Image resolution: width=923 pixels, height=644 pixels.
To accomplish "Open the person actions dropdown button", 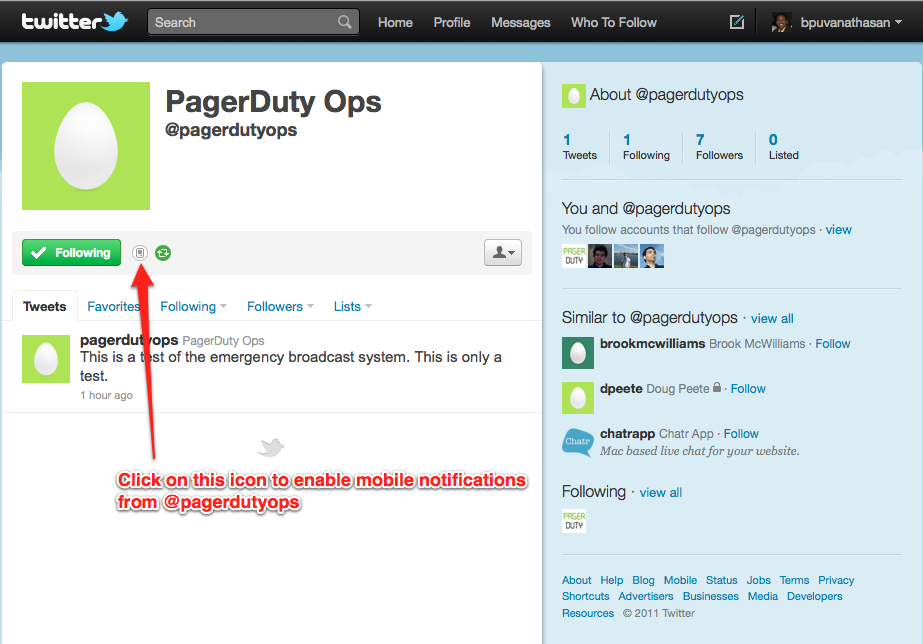I will [502, 253].
